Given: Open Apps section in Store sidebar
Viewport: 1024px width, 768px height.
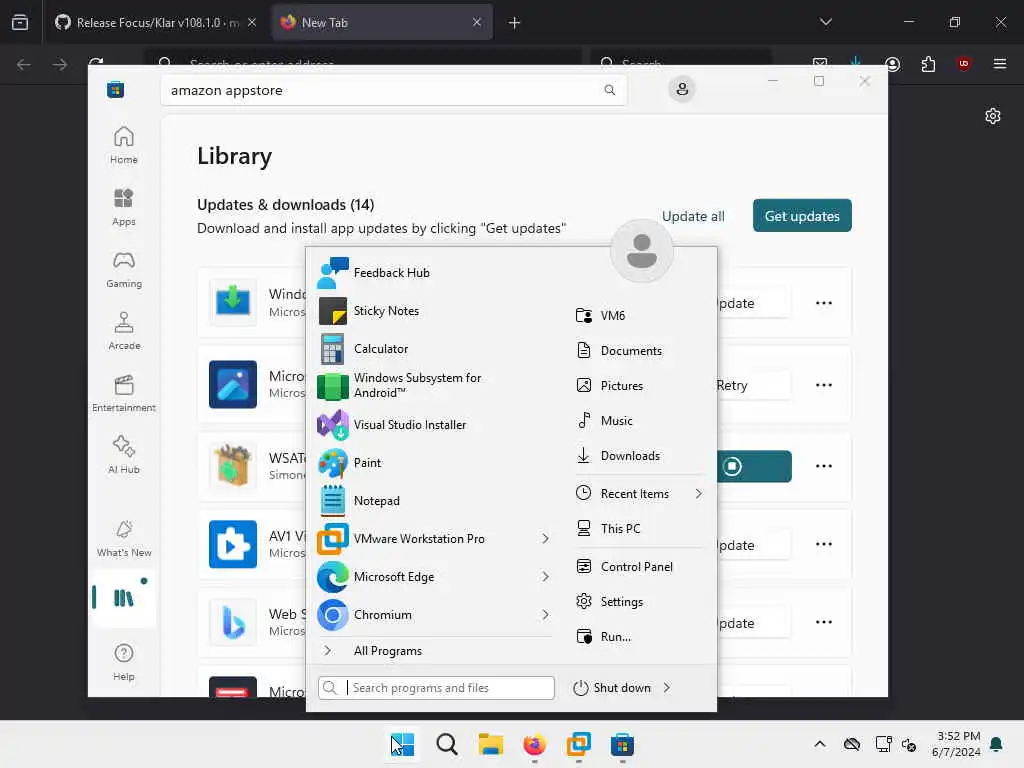Looking at the screenshot, I should 123,207.
